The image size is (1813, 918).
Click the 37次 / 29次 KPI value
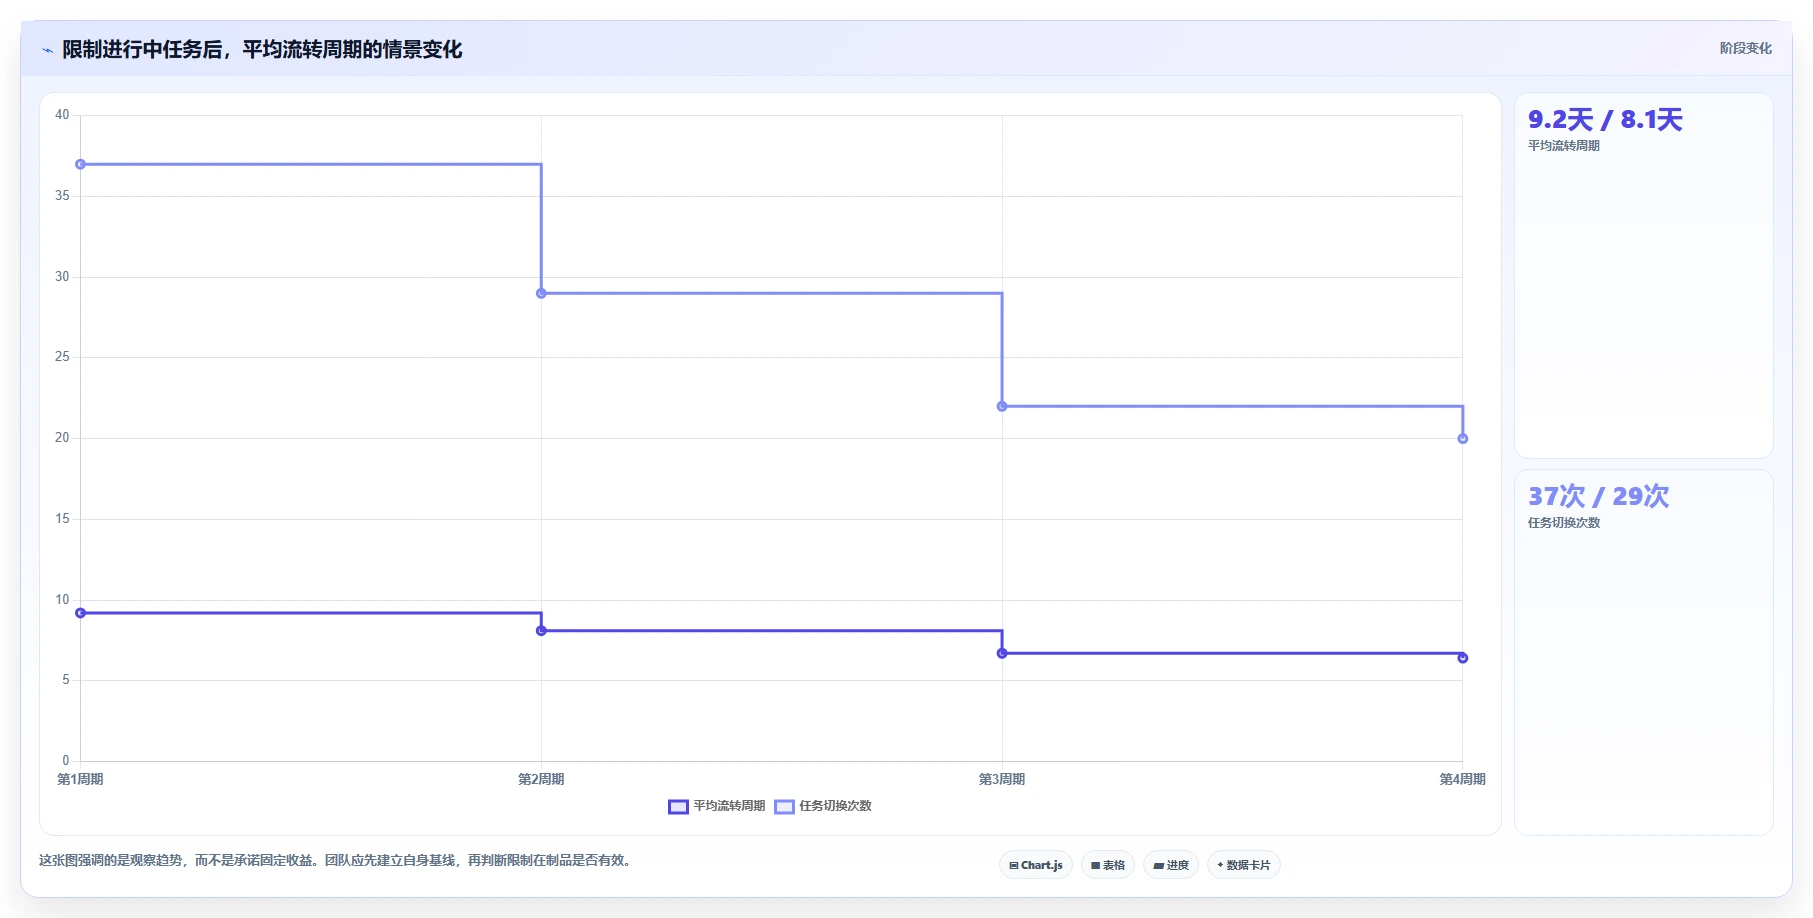pos(1598,497)
